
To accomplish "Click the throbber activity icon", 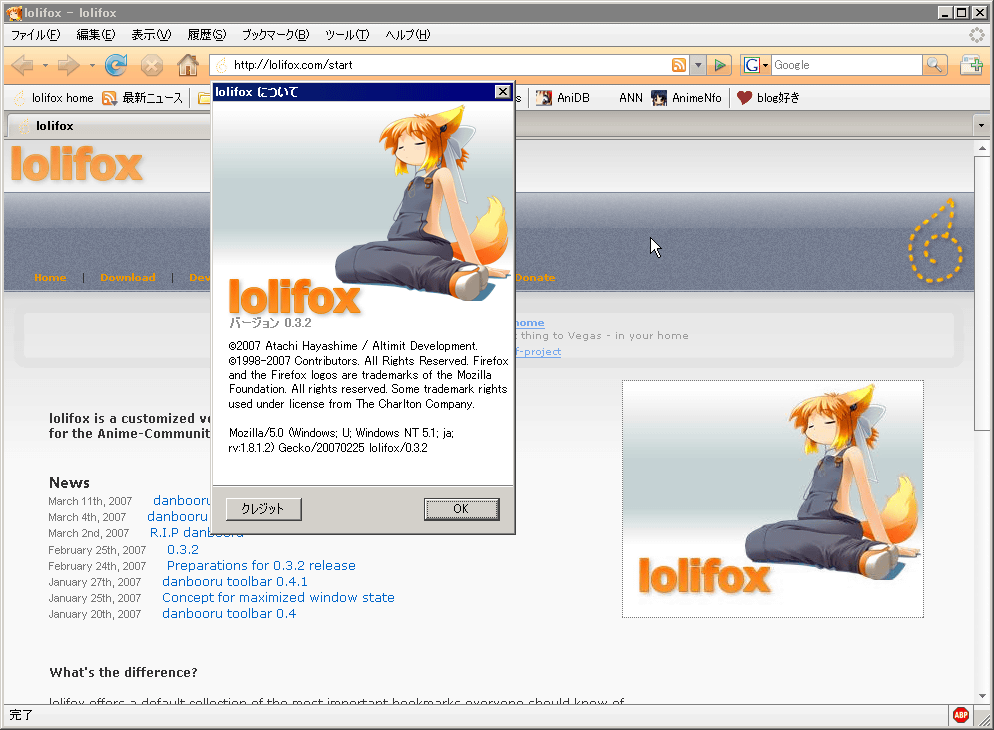I will pyautogui.click(x=977, y=35).
